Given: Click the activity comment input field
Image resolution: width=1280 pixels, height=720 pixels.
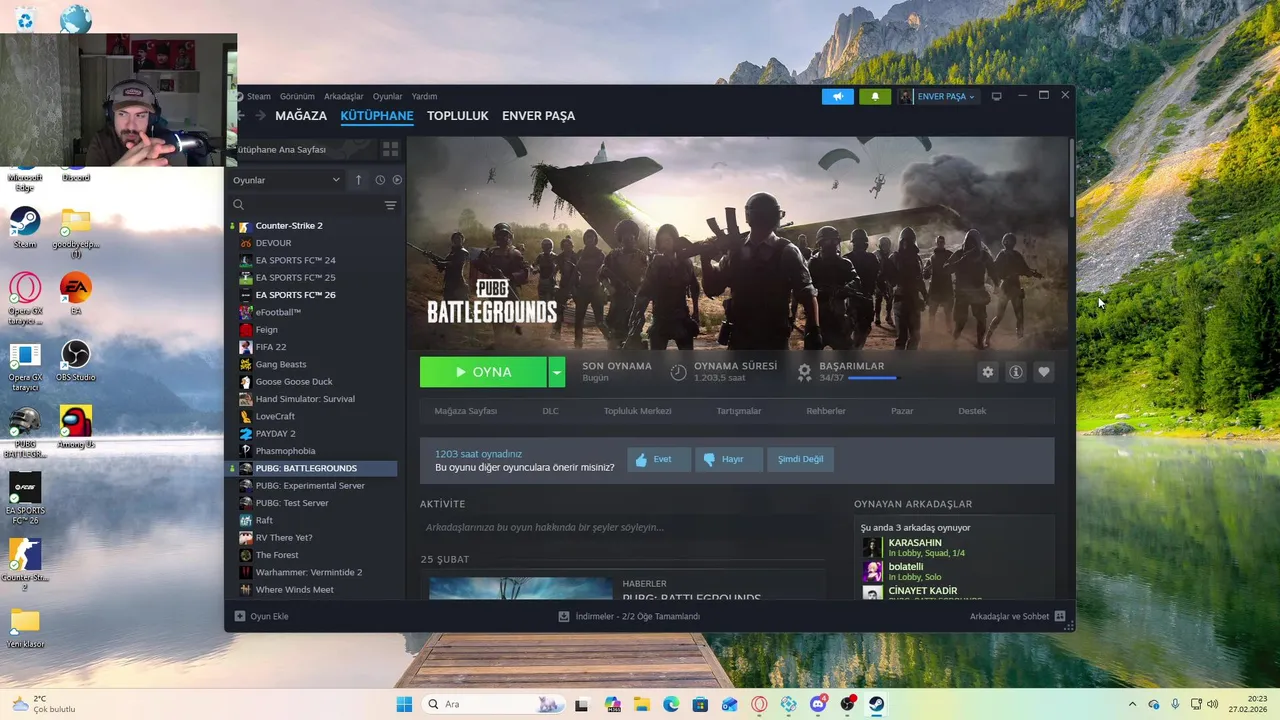Looking at the screenshot, I should pyautogui.click(x=622, y=527).
